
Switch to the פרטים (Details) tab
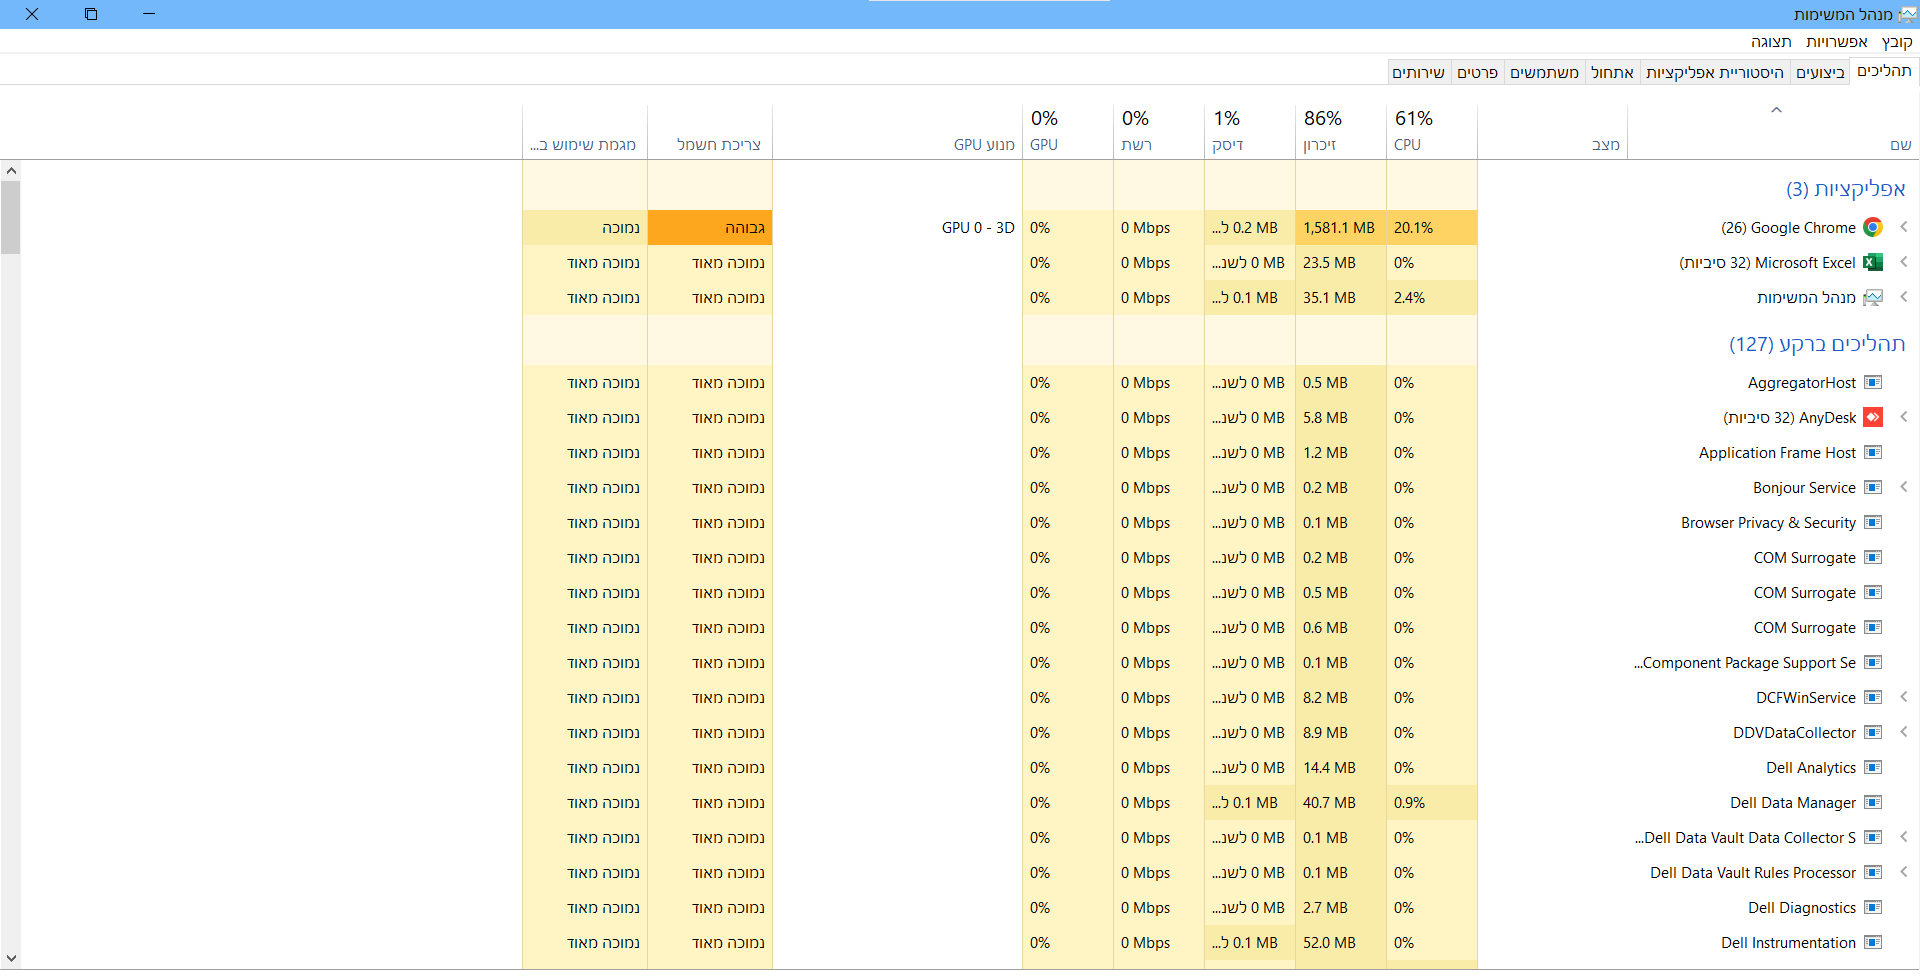(1477, 72)
